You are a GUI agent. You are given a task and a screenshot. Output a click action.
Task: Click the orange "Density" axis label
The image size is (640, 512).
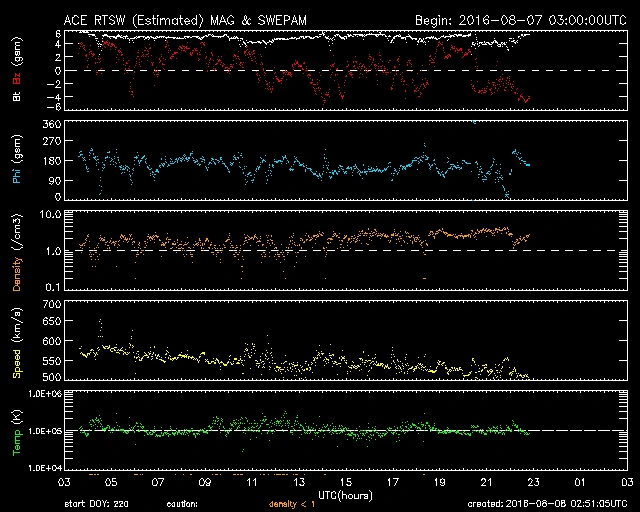tap(17, 273)
